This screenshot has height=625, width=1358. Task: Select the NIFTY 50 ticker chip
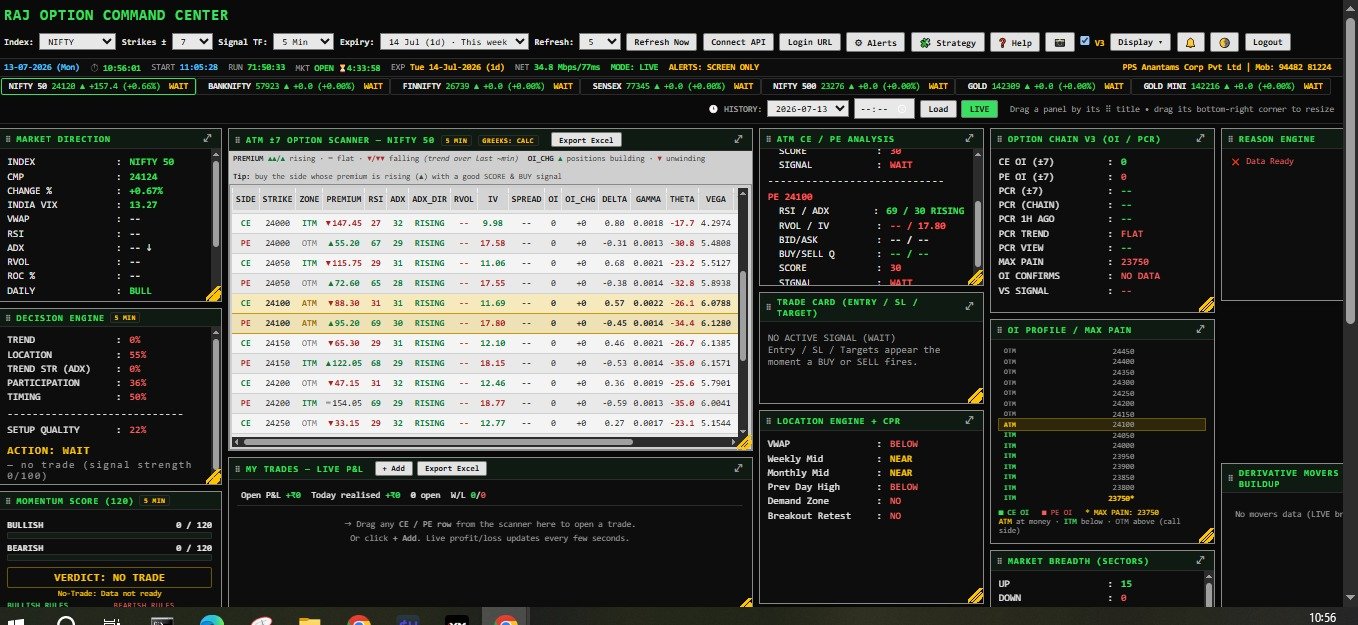(97, 86)
